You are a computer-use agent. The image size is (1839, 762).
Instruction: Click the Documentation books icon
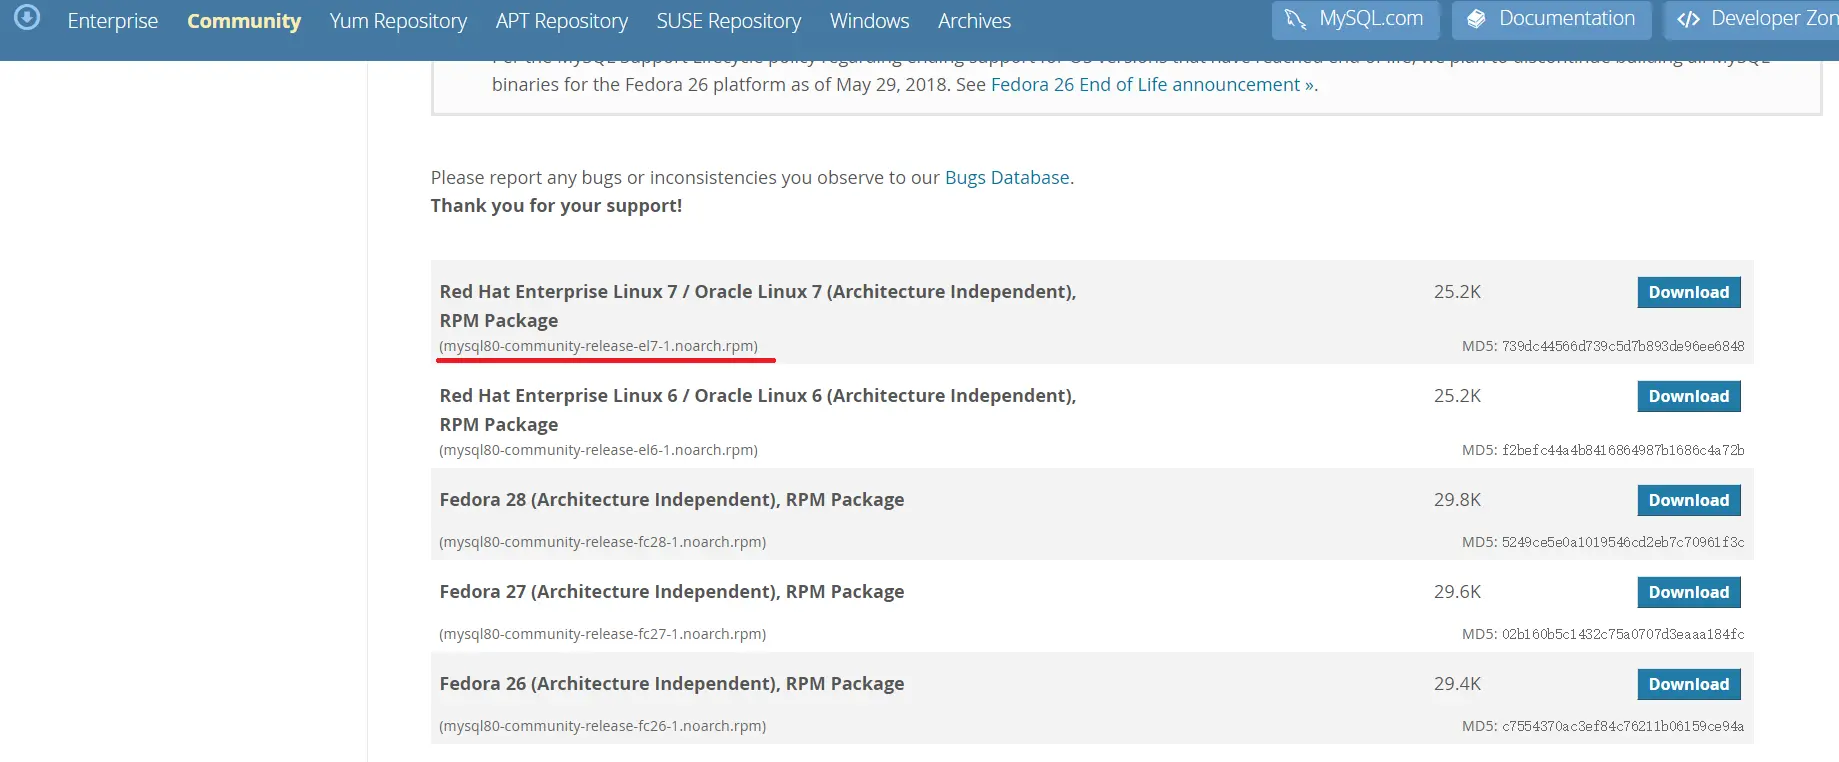(x=1476, y=19)
